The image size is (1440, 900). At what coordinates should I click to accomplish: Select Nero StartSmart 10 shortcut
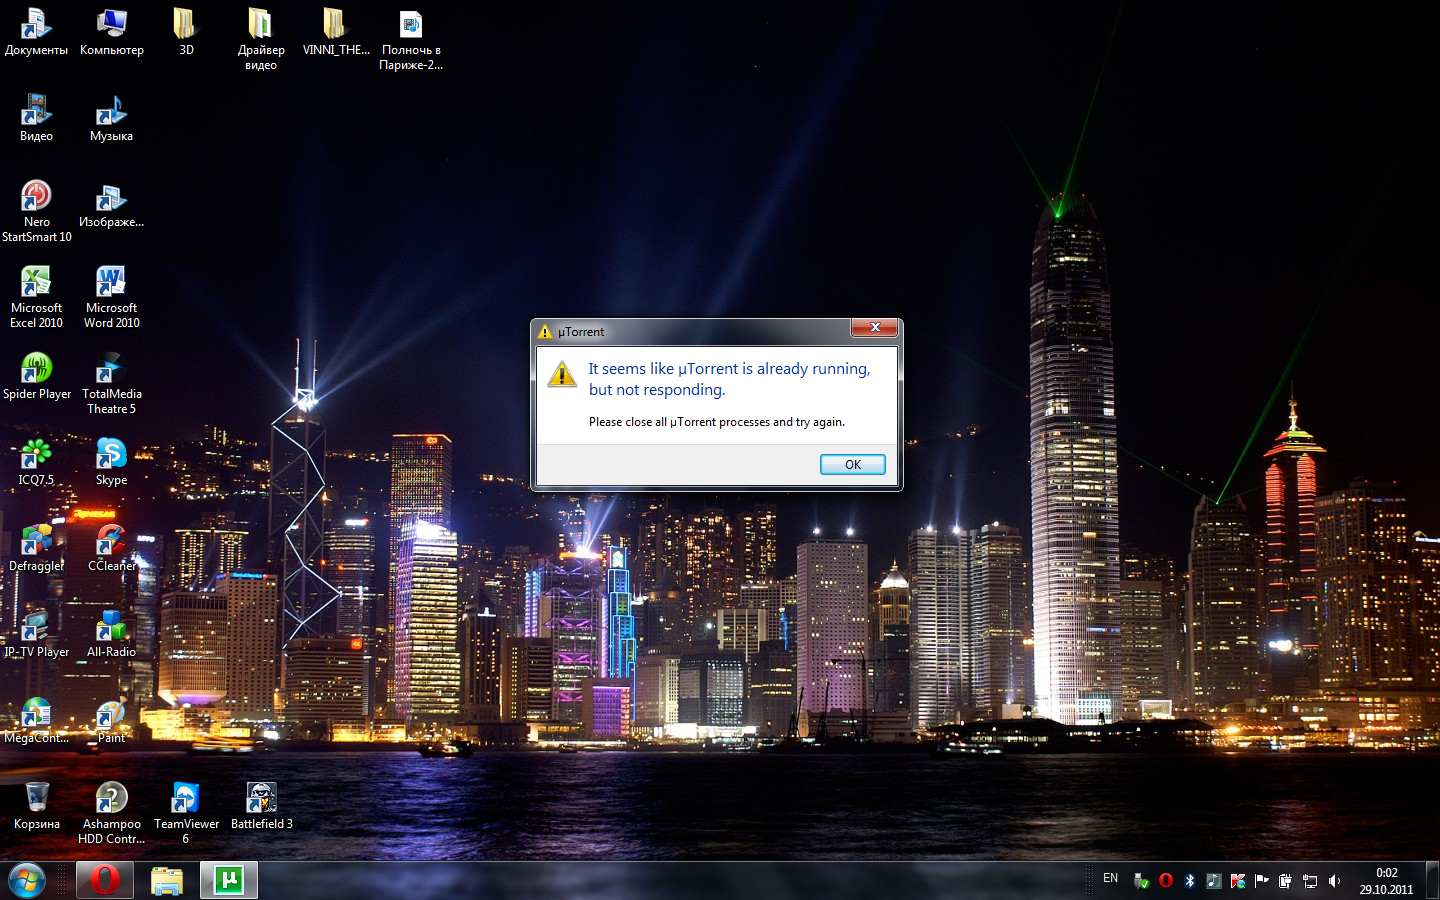click(36, 211)
